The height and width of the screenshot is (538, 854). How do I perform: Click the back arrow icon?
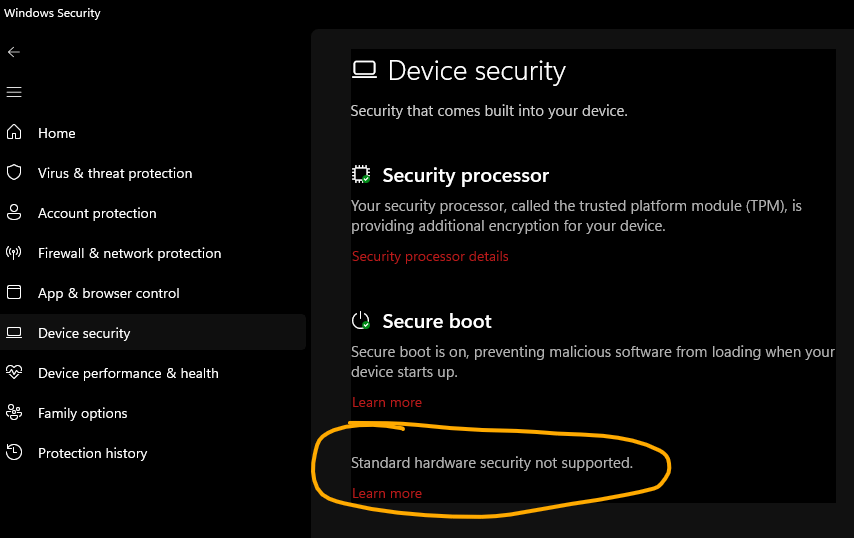[x=14, y=52]
